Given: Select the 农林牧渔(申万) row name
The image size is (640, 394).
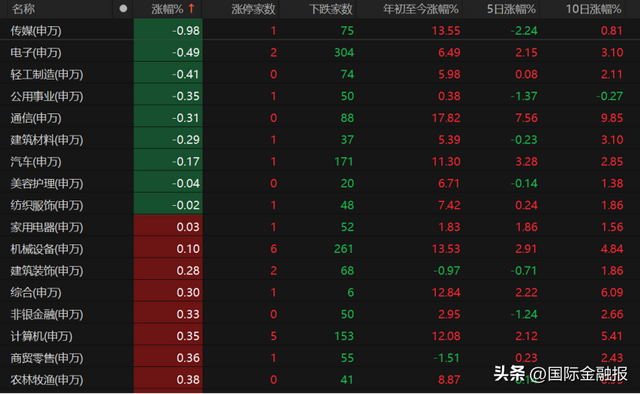Looking at the screenshot, I should pos(47,380).
